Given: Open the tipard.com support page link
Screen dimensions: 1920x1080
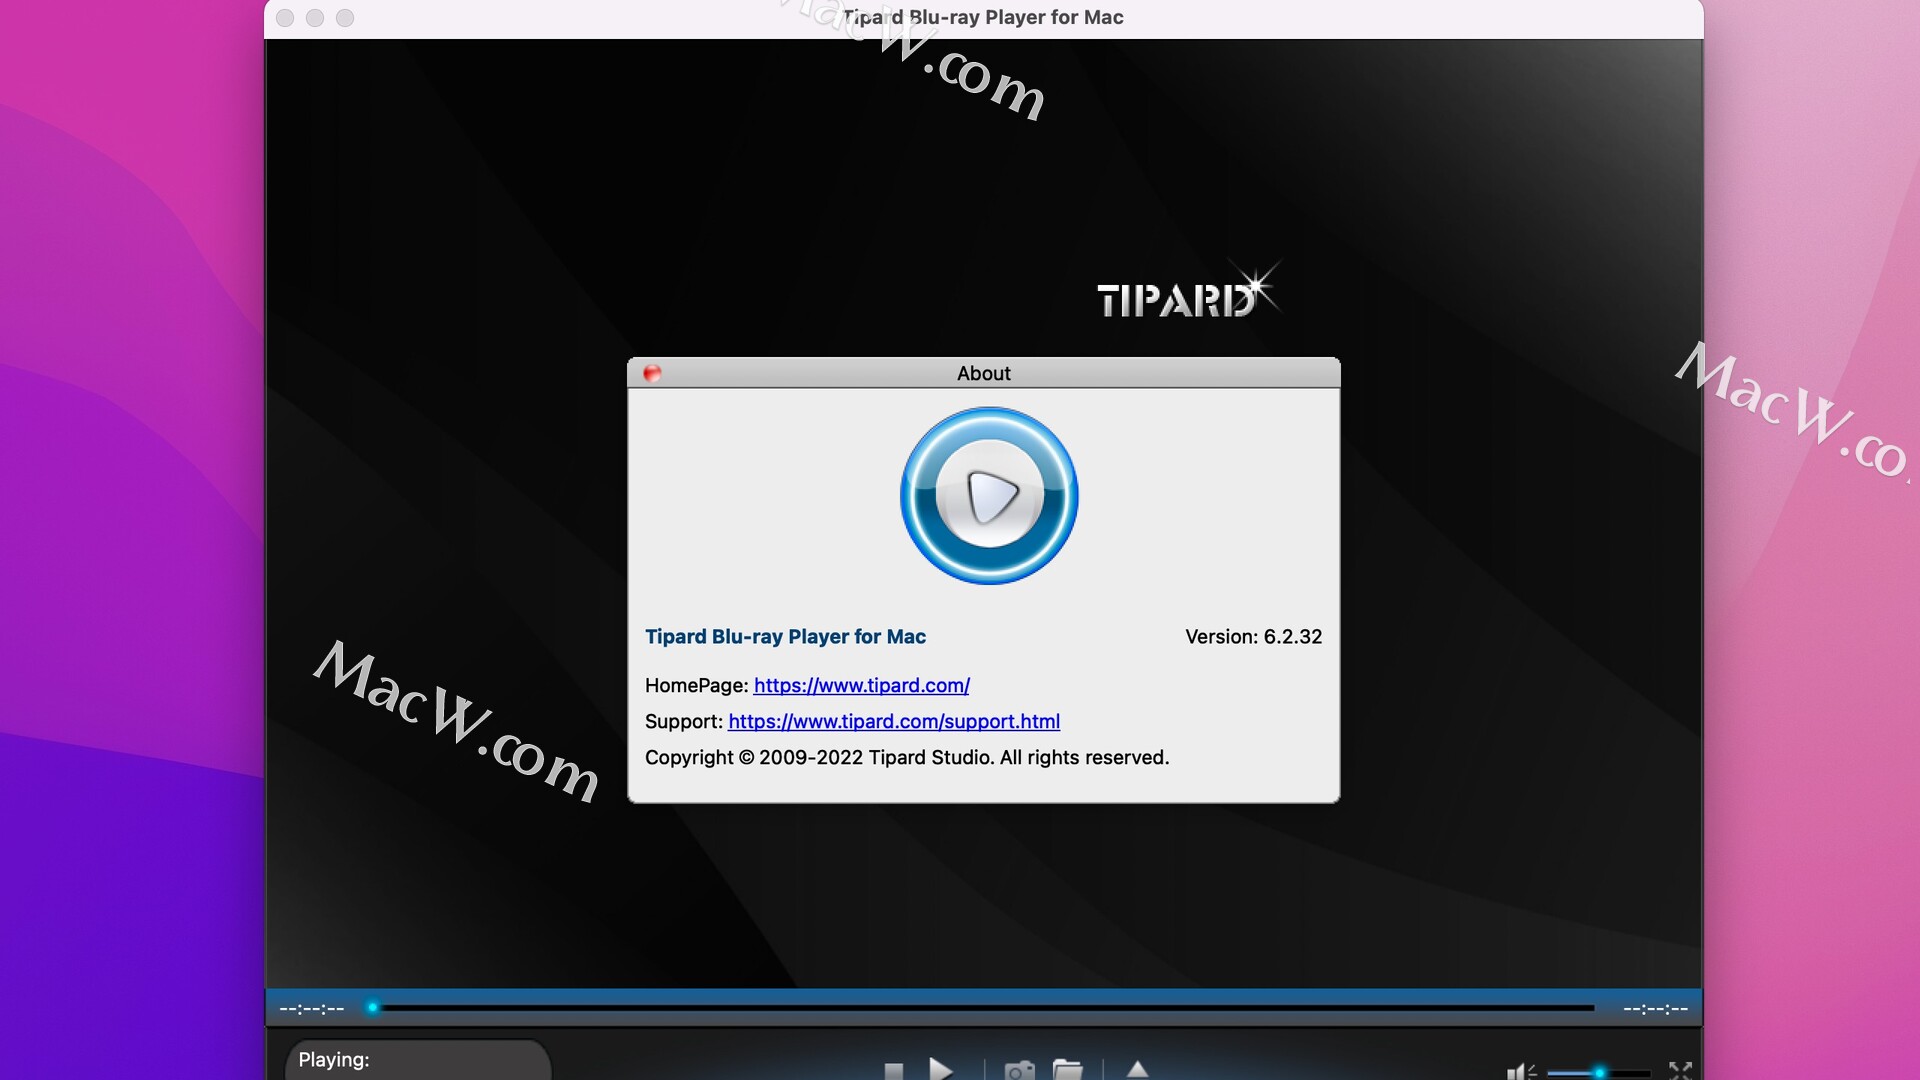Looking at the screenshot, I should (x=894, y=722).
